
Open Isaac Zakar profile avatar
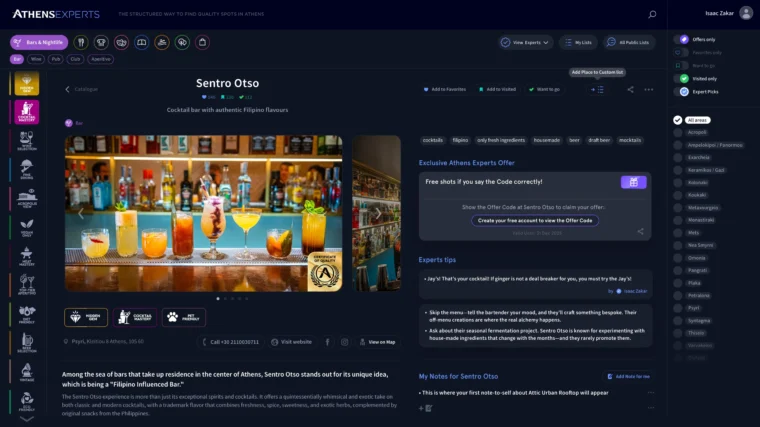[x=684, y=14]
